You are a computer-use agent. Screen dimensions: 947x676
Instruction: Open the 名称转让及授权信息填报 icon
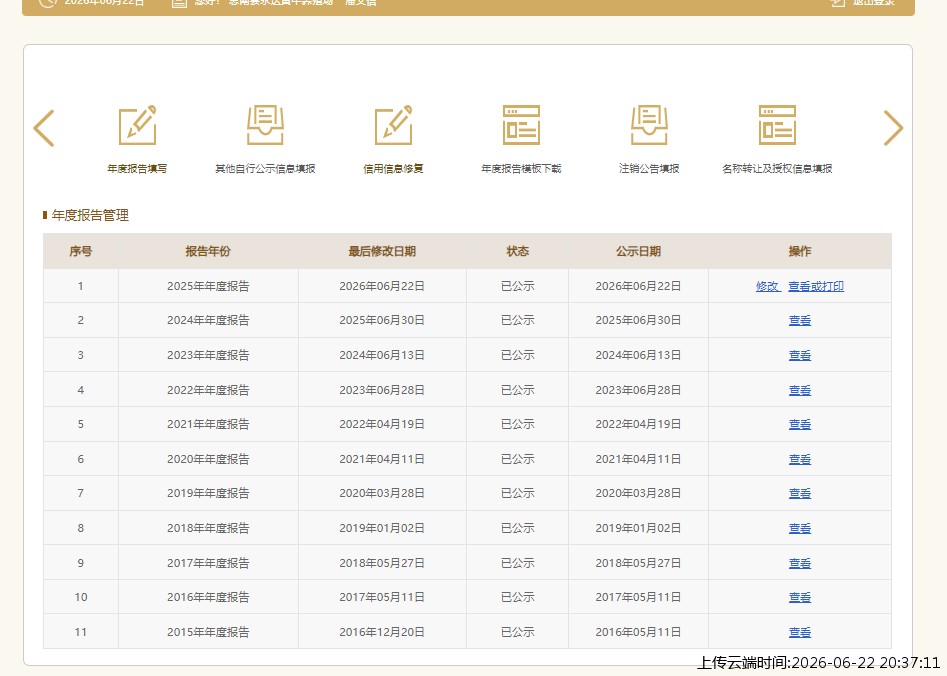(x=777, y=125)
